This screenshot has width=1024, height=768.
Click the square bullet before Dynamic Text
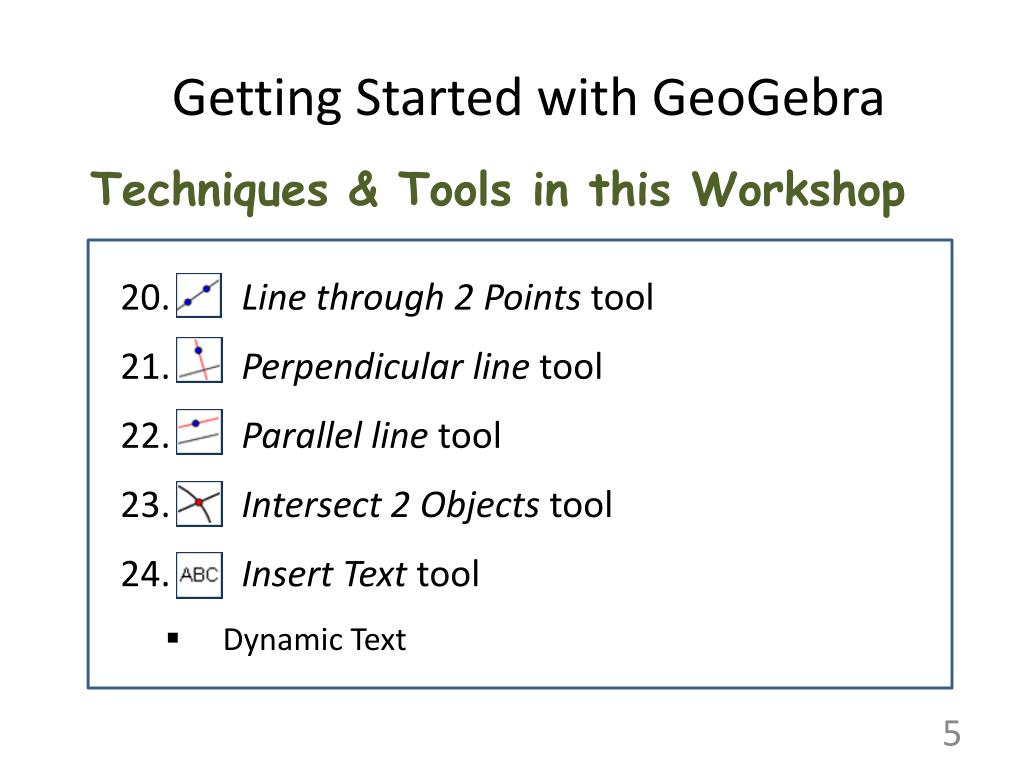[173, 639]
